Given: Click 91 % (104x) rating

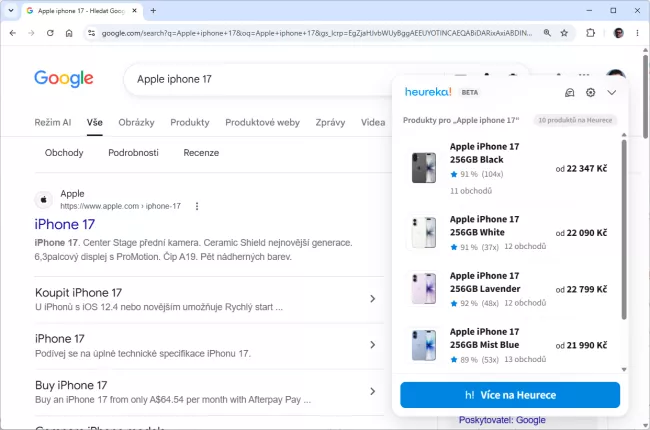Looking at the screenshot, I should click(x=477, y=174).
